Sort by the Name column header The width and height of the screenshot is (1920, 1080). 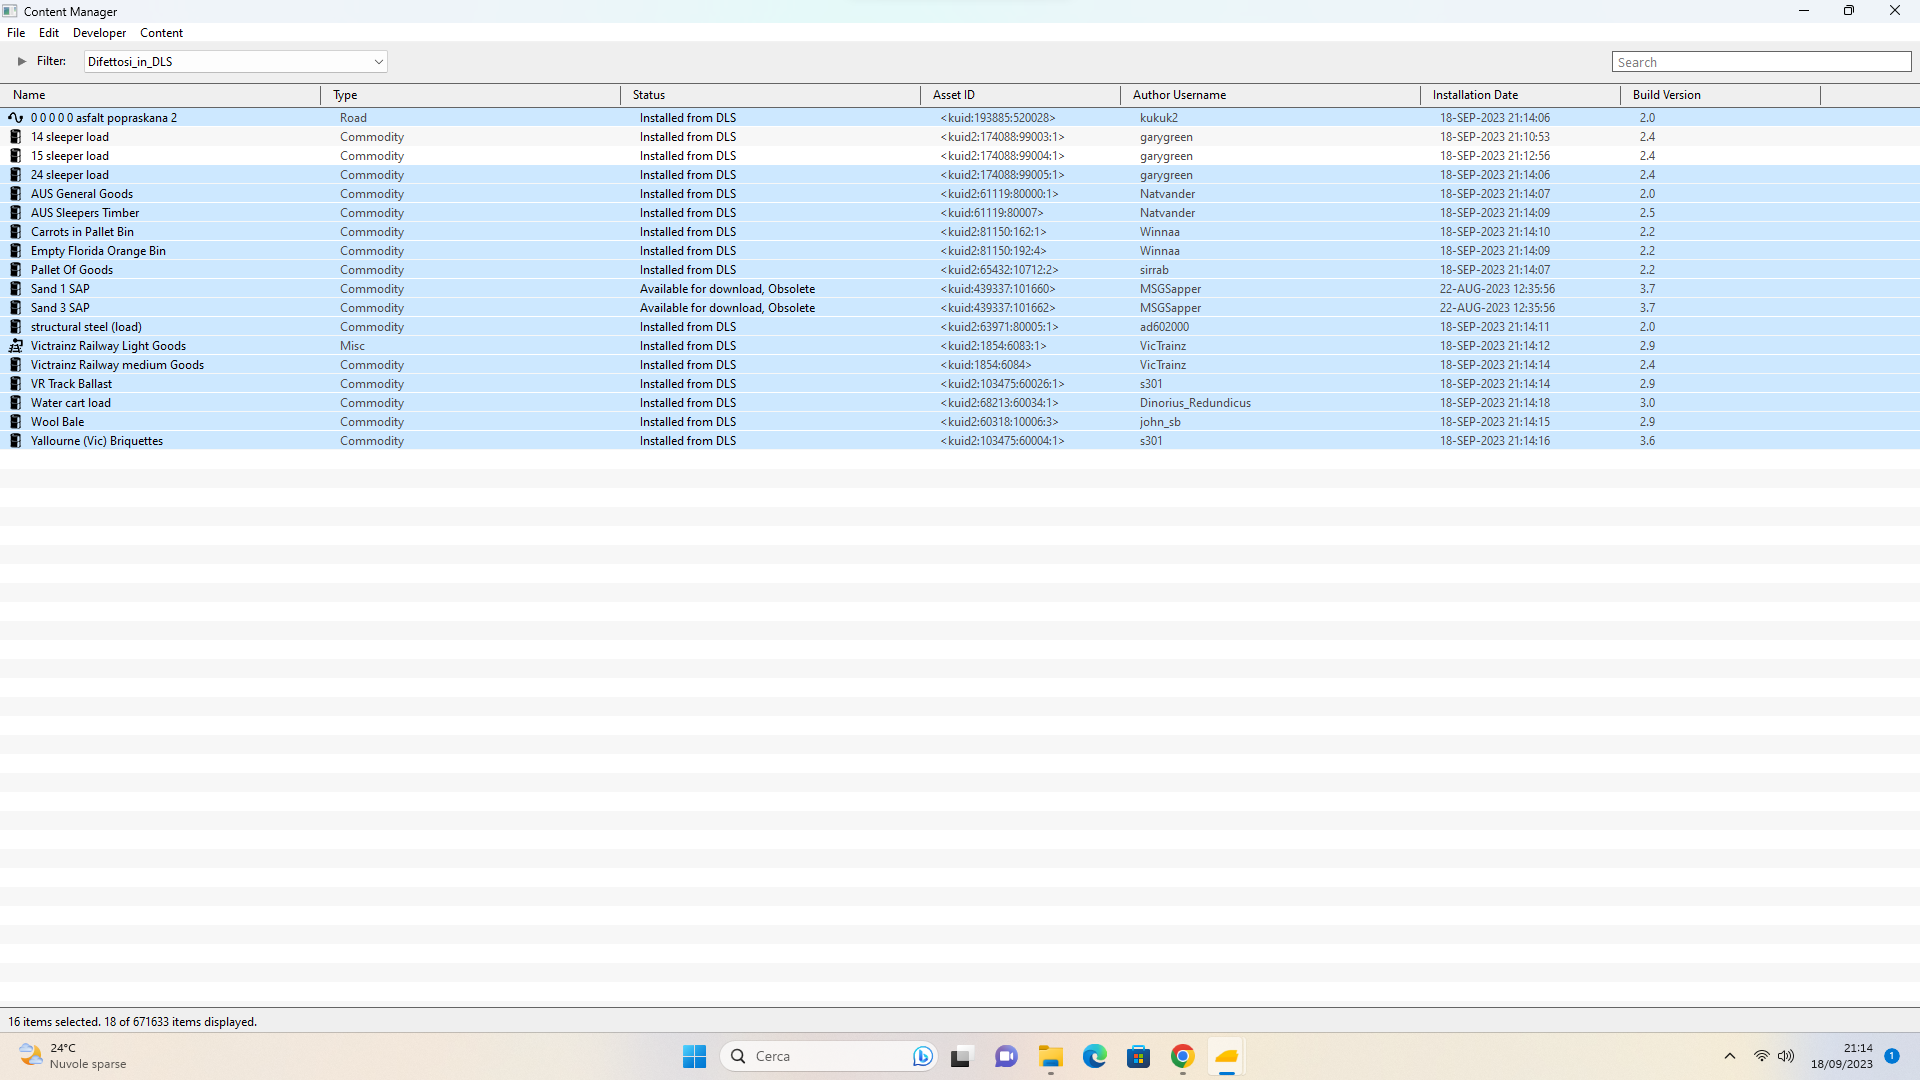click(160, 95)
